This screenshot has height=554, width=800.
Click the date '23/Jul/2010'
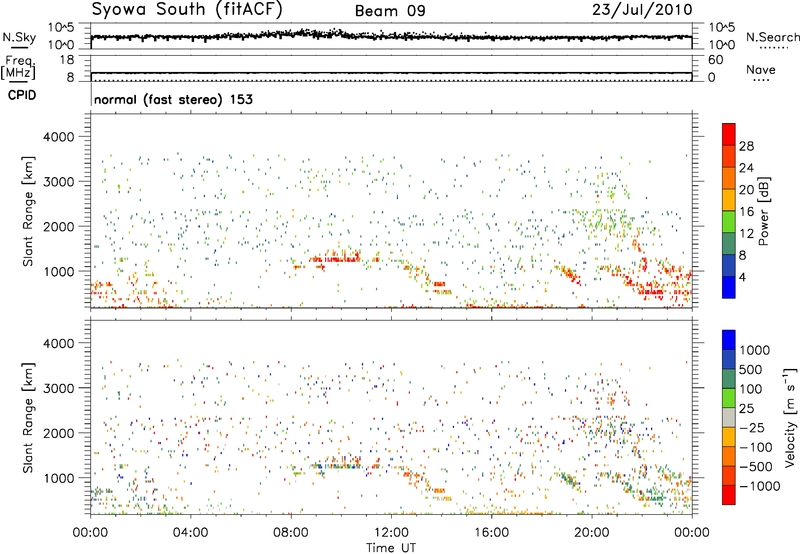click(642, 10)
